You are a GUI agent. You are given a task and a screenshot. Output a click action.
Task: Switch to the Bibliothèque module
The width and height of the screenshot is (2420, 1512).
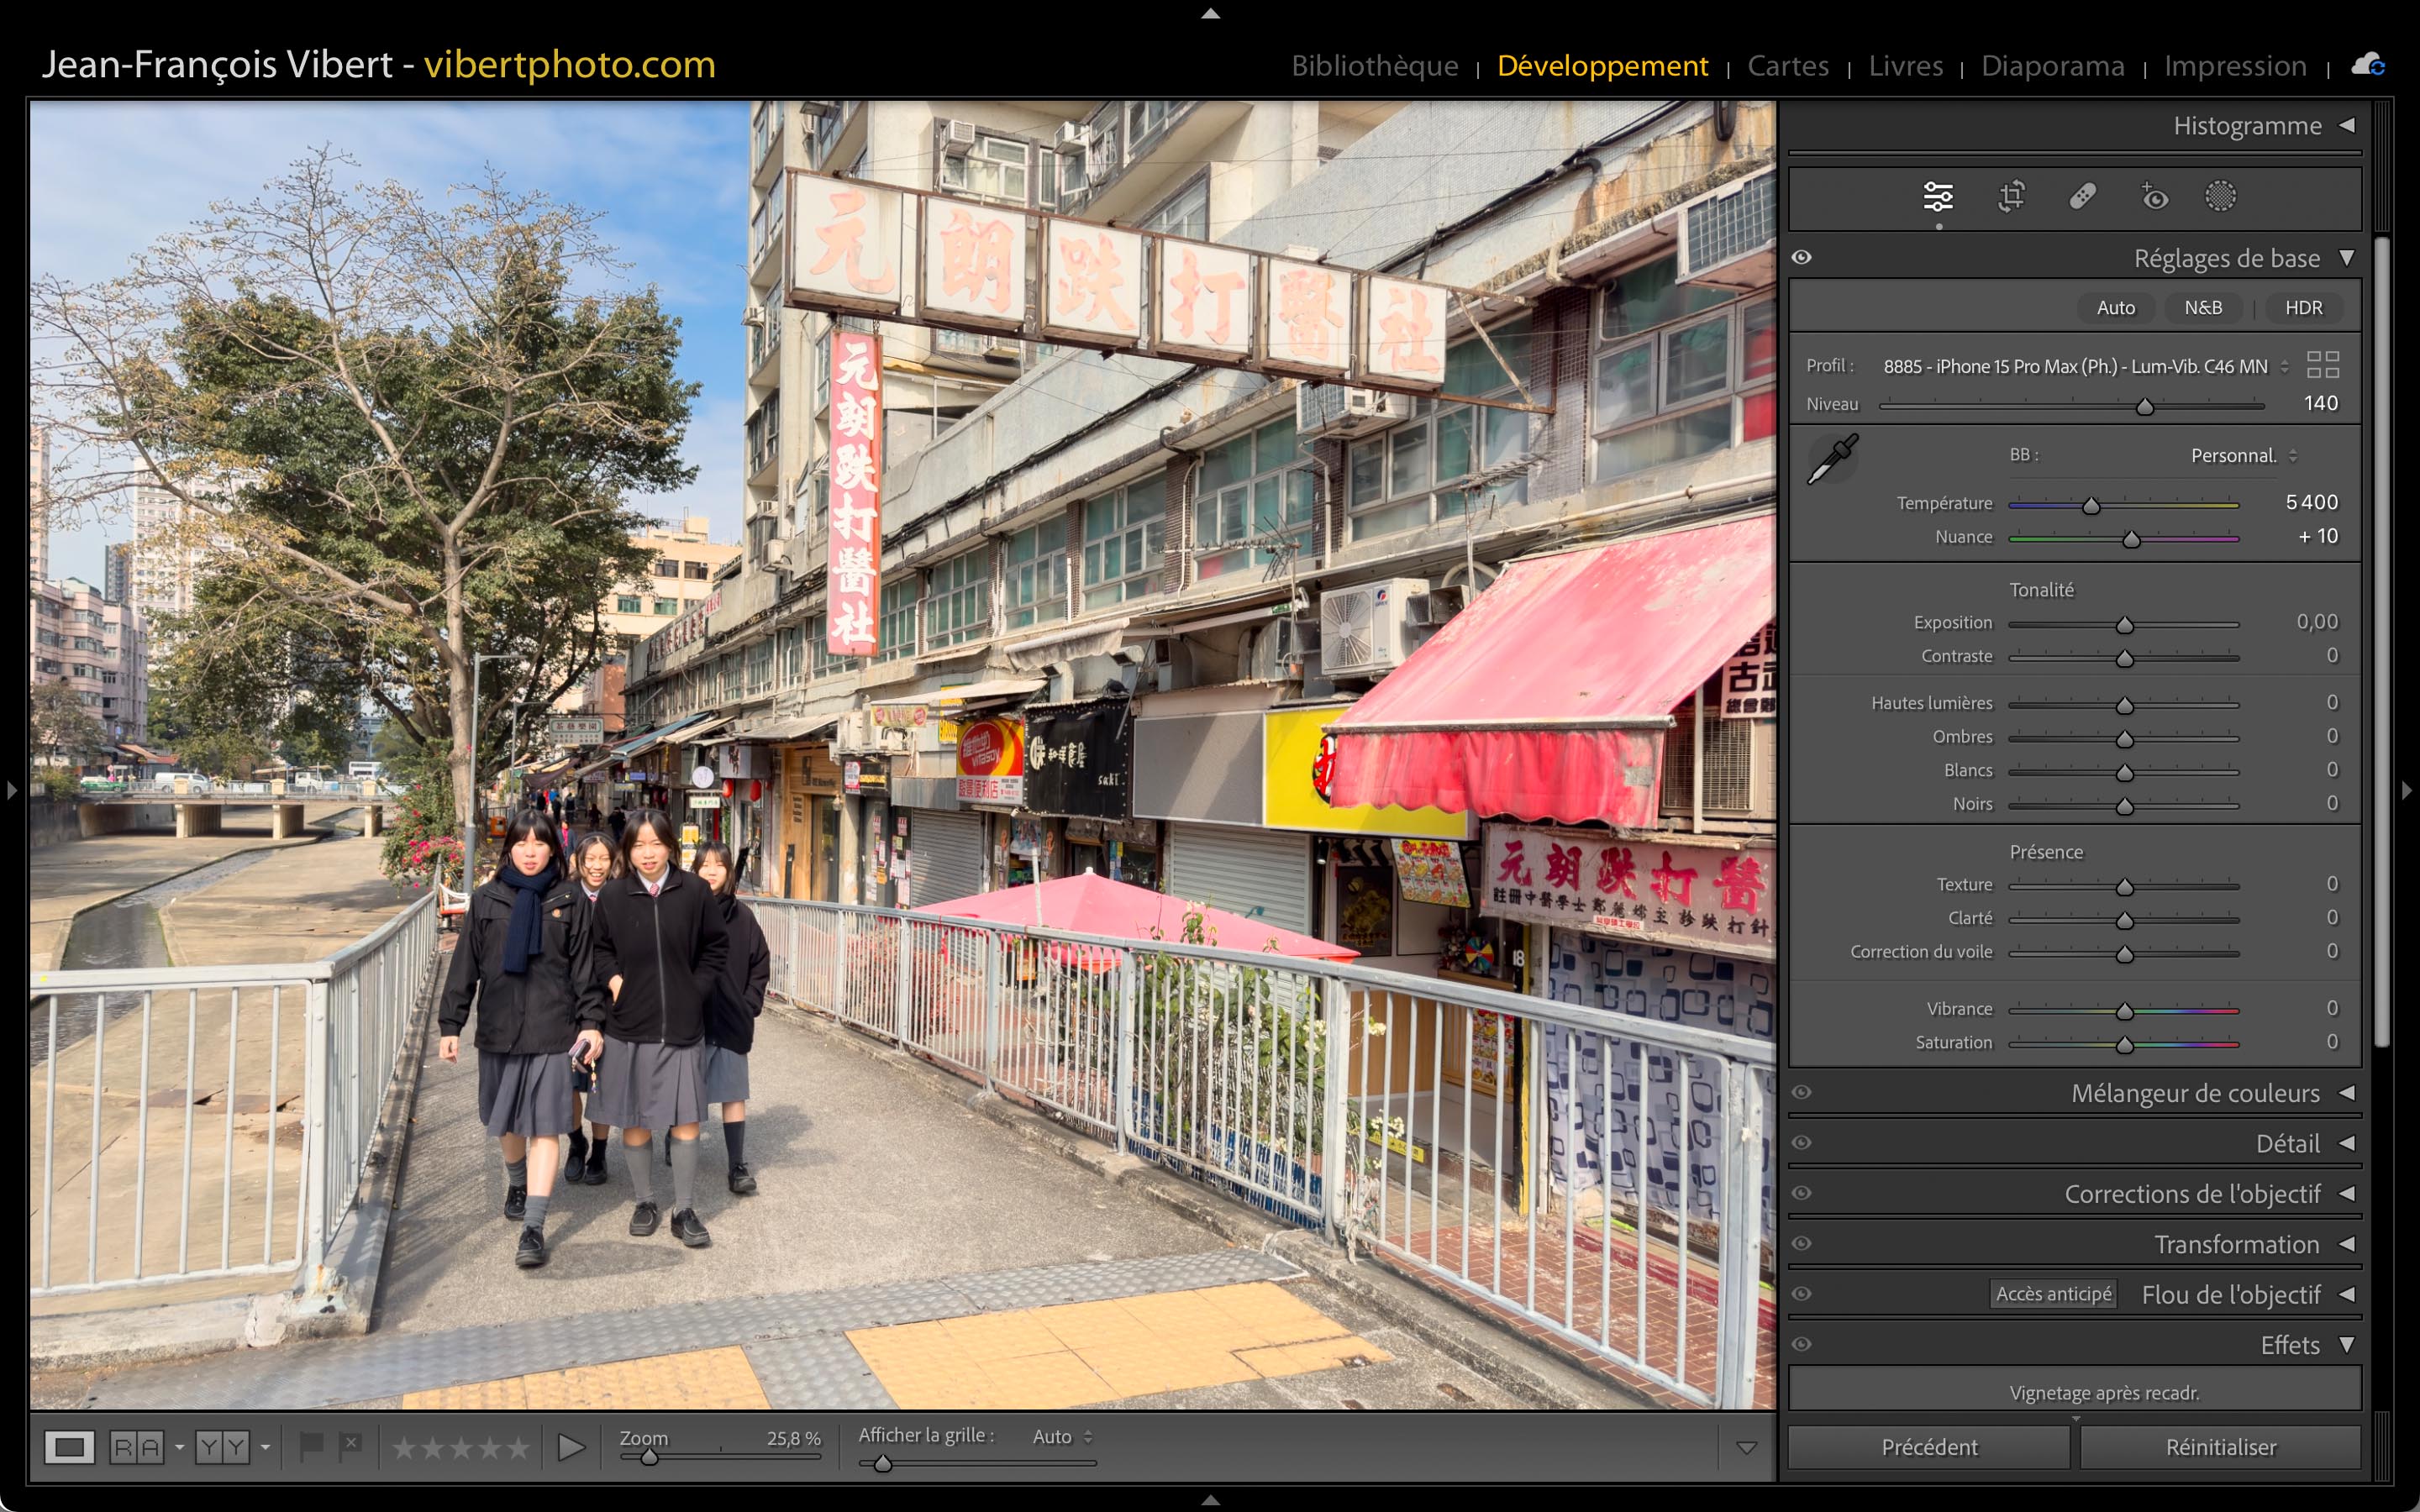1374,66
